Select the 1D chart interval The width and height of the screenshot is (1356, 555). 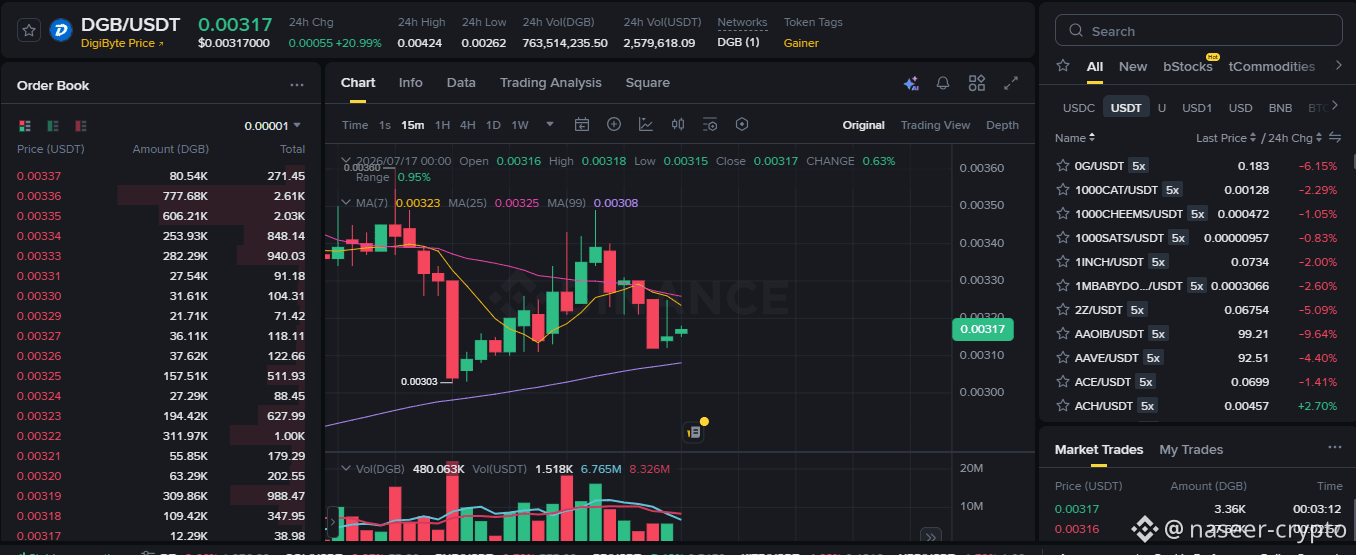pyautogui.click(x=493, y=125)
